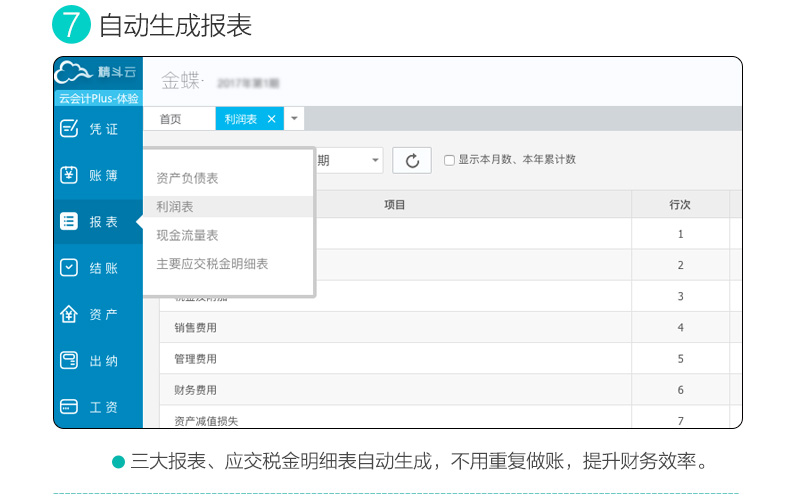Click the refresh button in toolbar

[x=412, y=160]
